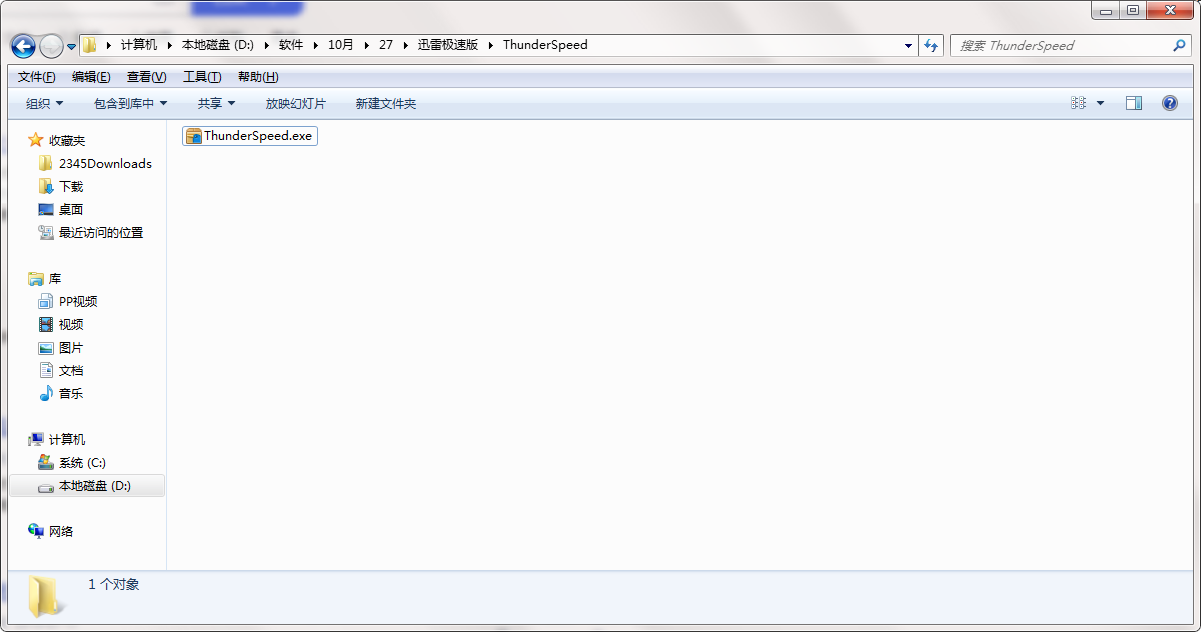Open Help with the question mark icon
The image size is (1201, 632).
coord(1169,103)
